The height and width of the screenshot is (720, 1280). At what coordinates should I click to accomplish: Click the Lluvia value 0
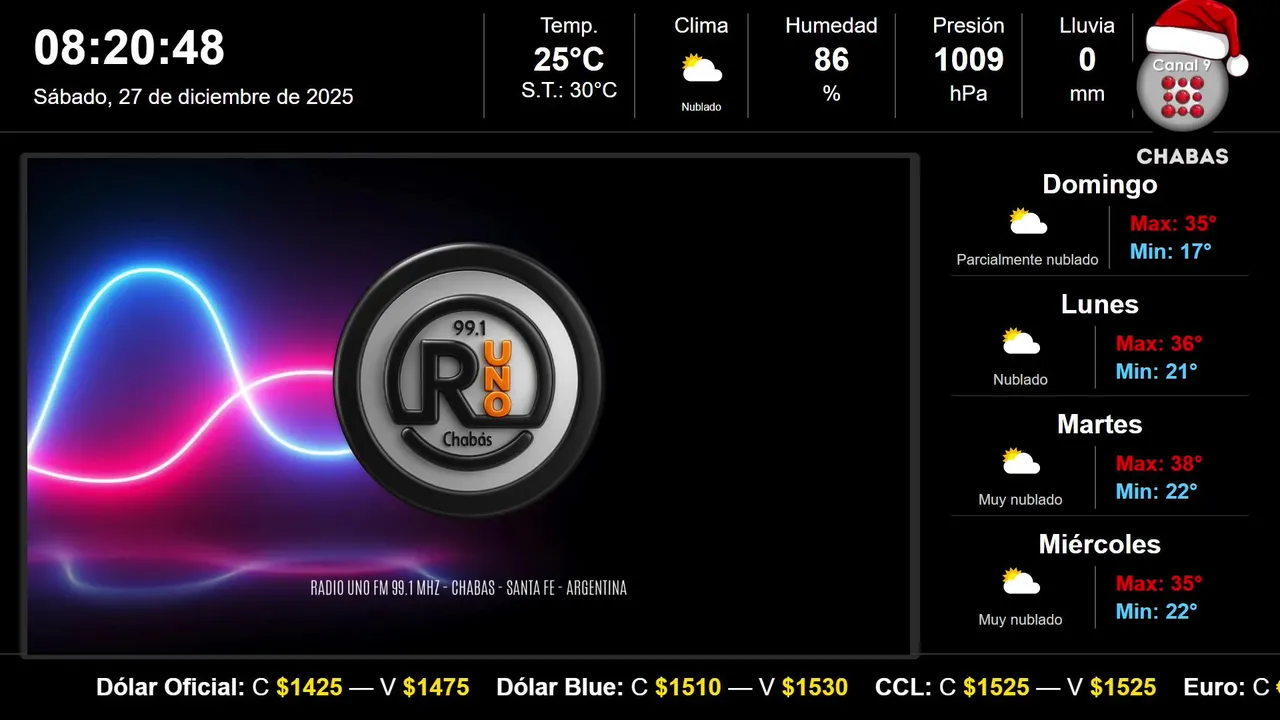1087,60
